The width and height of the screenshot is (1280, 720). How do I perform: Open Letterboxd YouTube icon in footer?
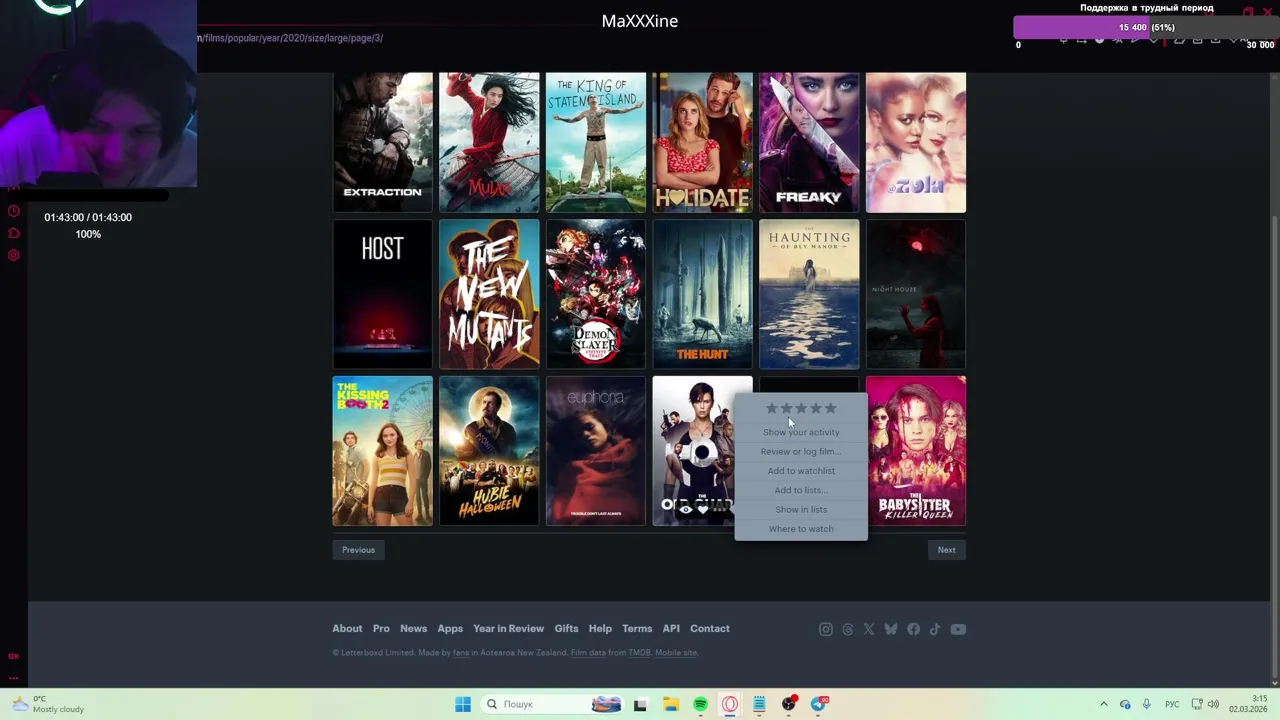pos(958,629)
